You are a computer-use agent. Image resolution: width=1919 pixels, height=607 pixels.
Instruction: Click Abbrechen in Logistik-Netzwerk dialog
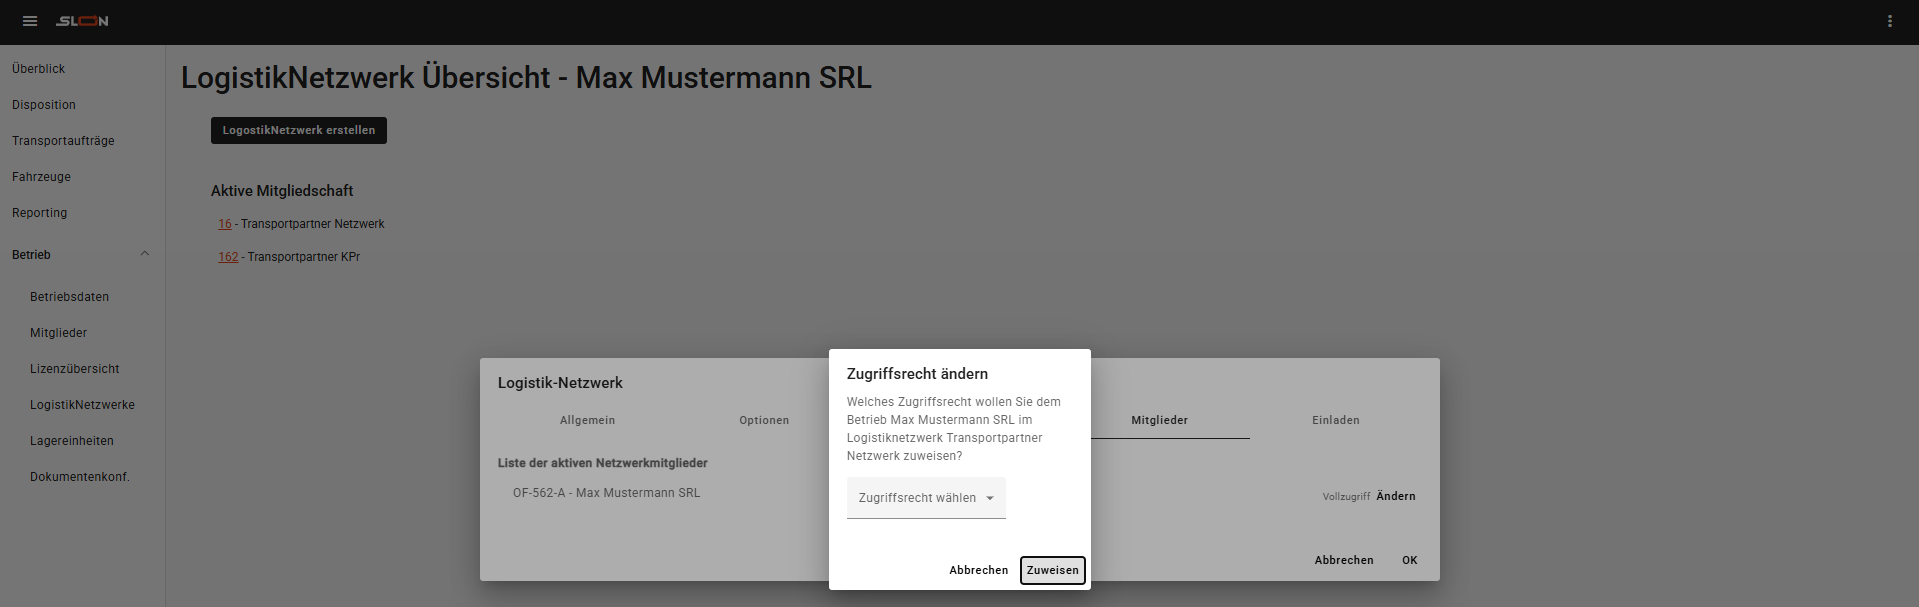coord(1343,560)
